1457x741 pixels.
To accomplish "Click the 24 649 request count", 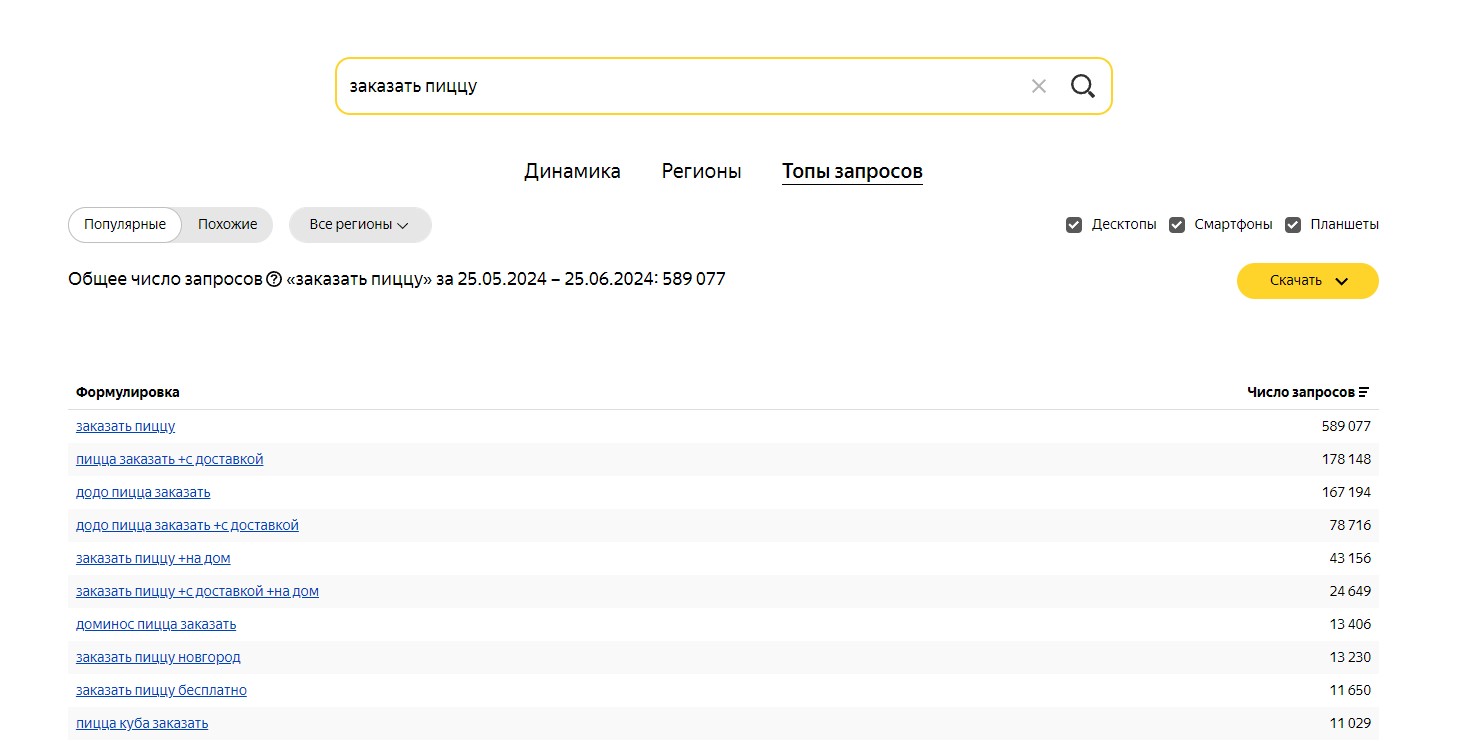I will [1350, 591].
